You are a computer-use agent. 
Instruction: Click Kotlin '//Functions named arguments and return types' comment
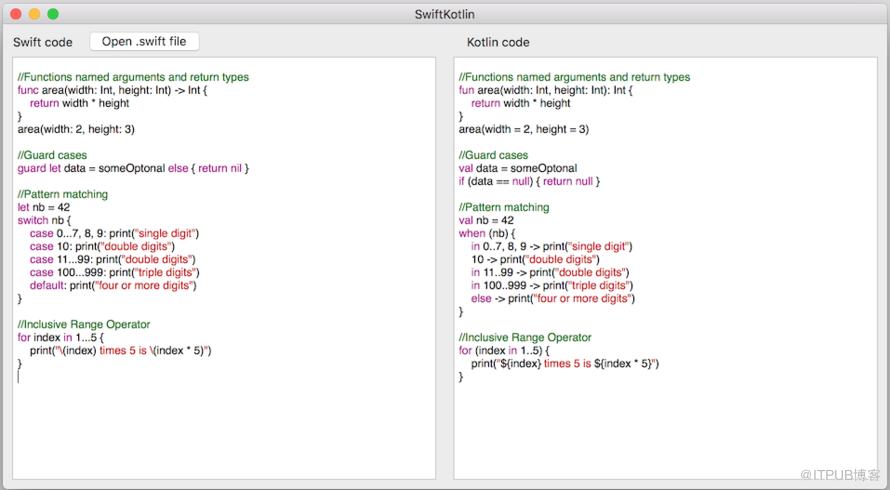pos(574,77)
